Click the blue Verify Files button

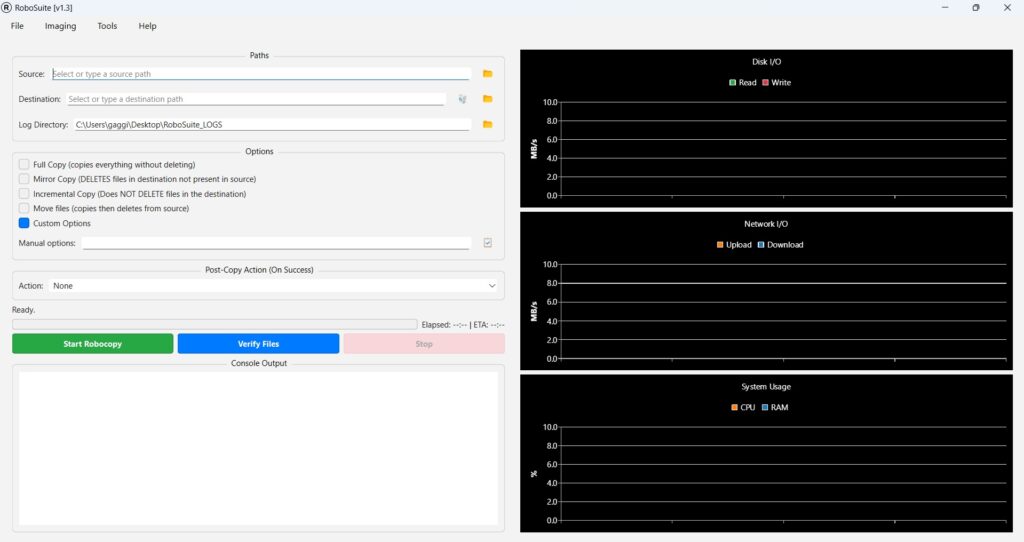pos(258,344)
